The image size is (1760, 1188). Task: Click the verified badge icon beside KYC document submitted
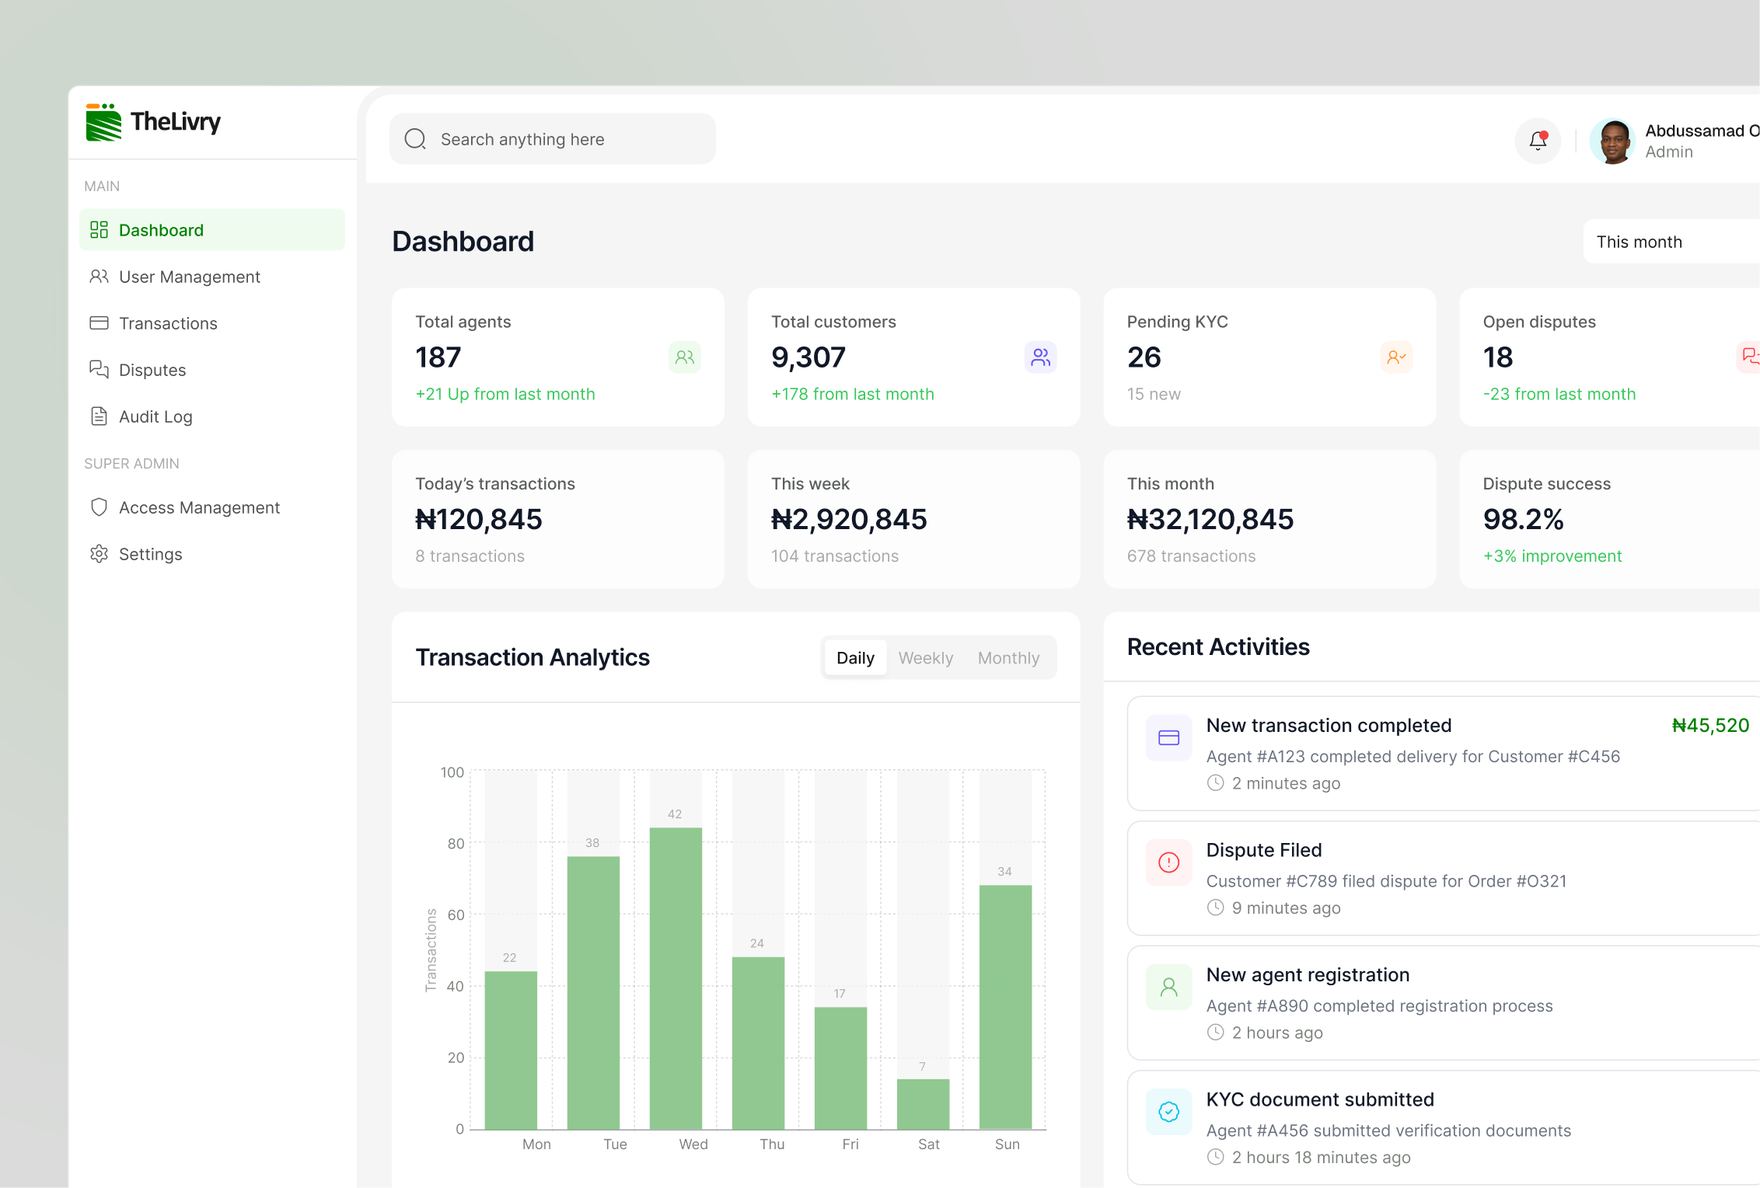click(1169, 1112)
